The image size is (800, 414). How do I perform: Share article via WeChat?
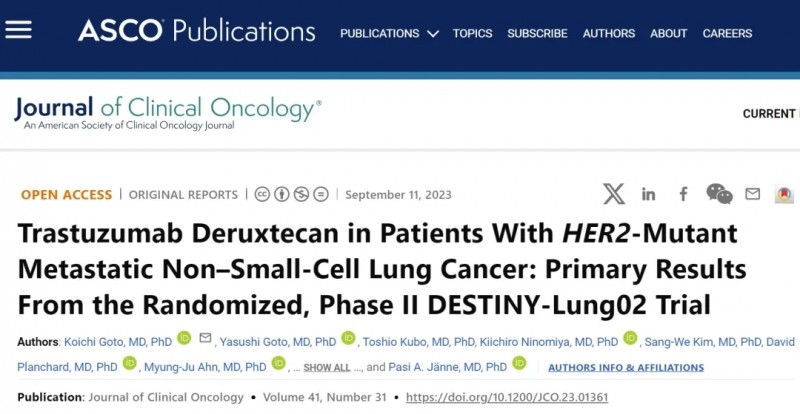pyautogui.click(x=719, y=194)
